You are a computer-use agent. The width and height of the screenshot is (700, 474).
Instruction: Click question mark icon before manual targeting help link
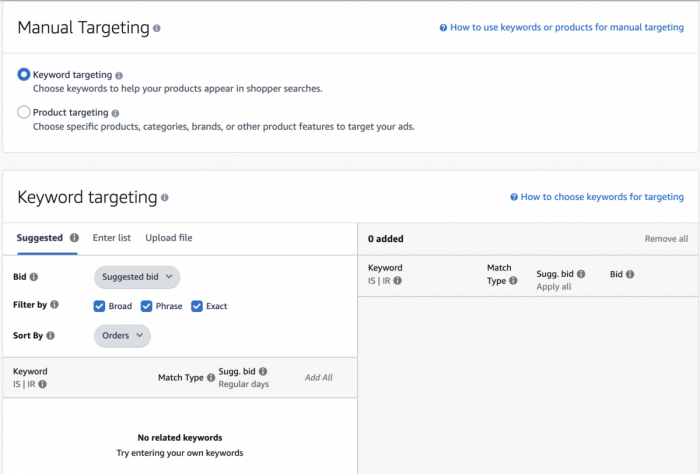pos(443,28)
